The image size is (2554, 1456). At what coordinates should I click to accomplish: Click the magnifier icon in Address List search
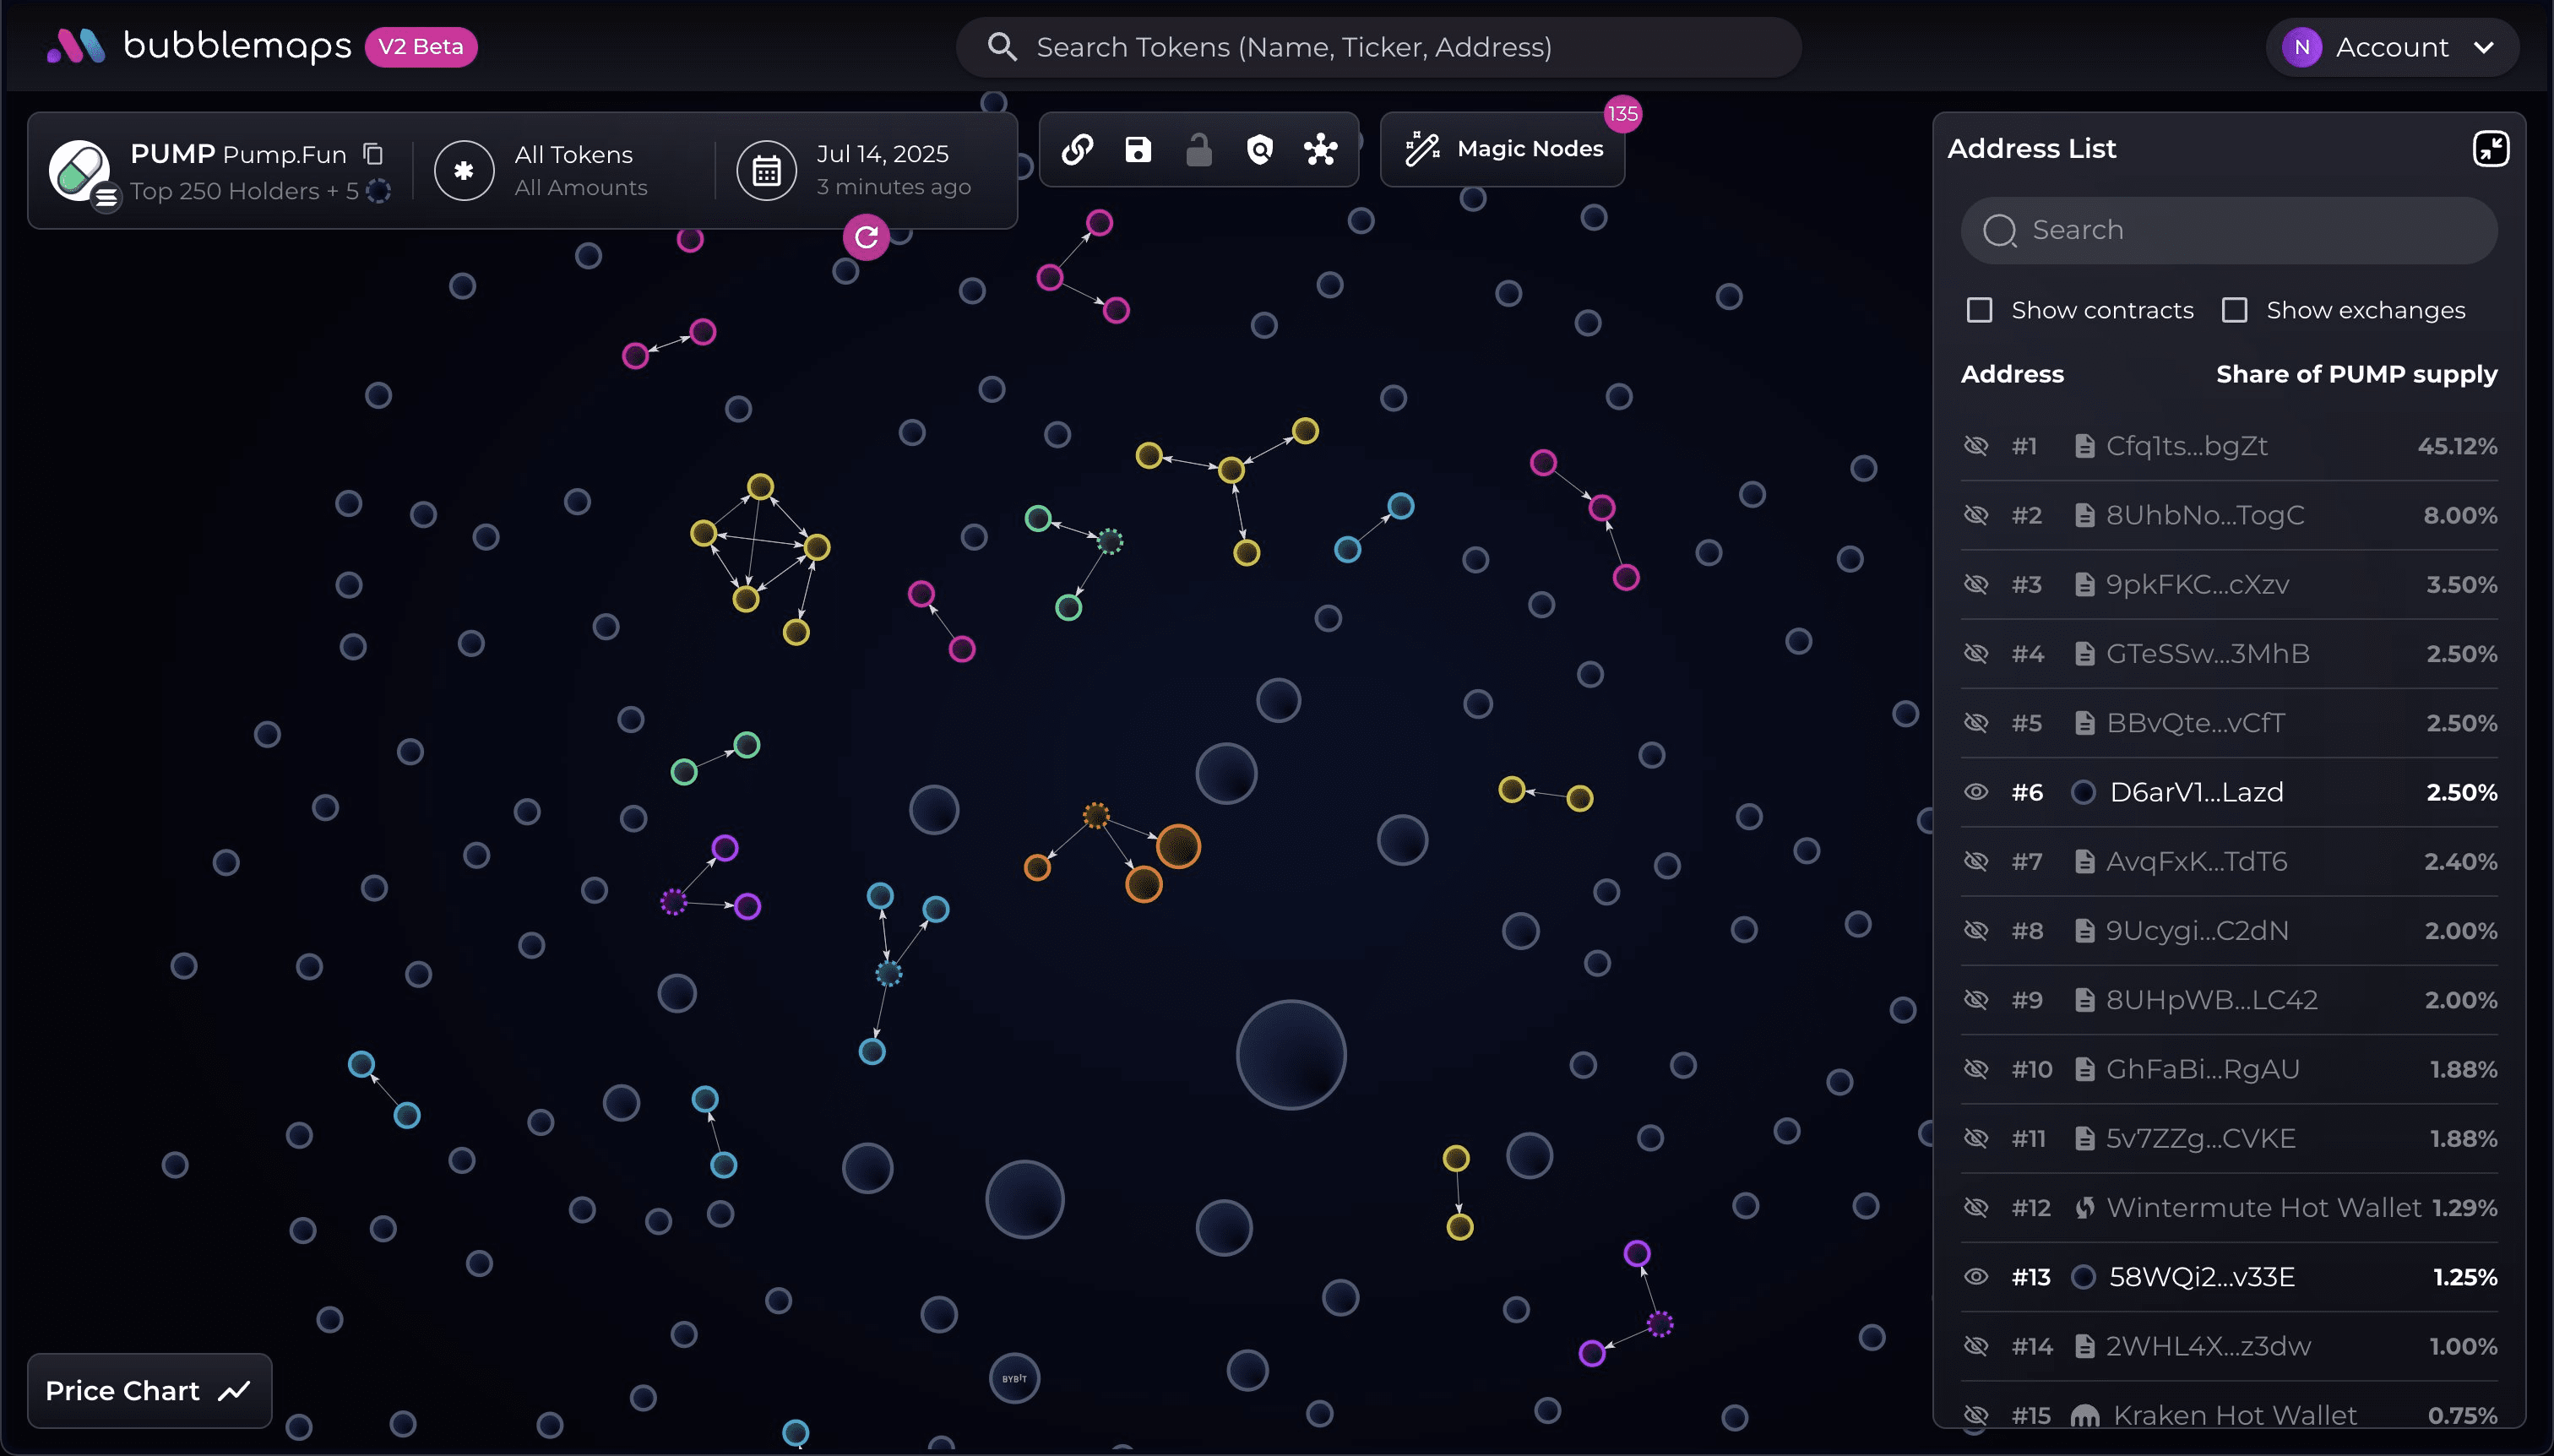(x=2000, y=231)
